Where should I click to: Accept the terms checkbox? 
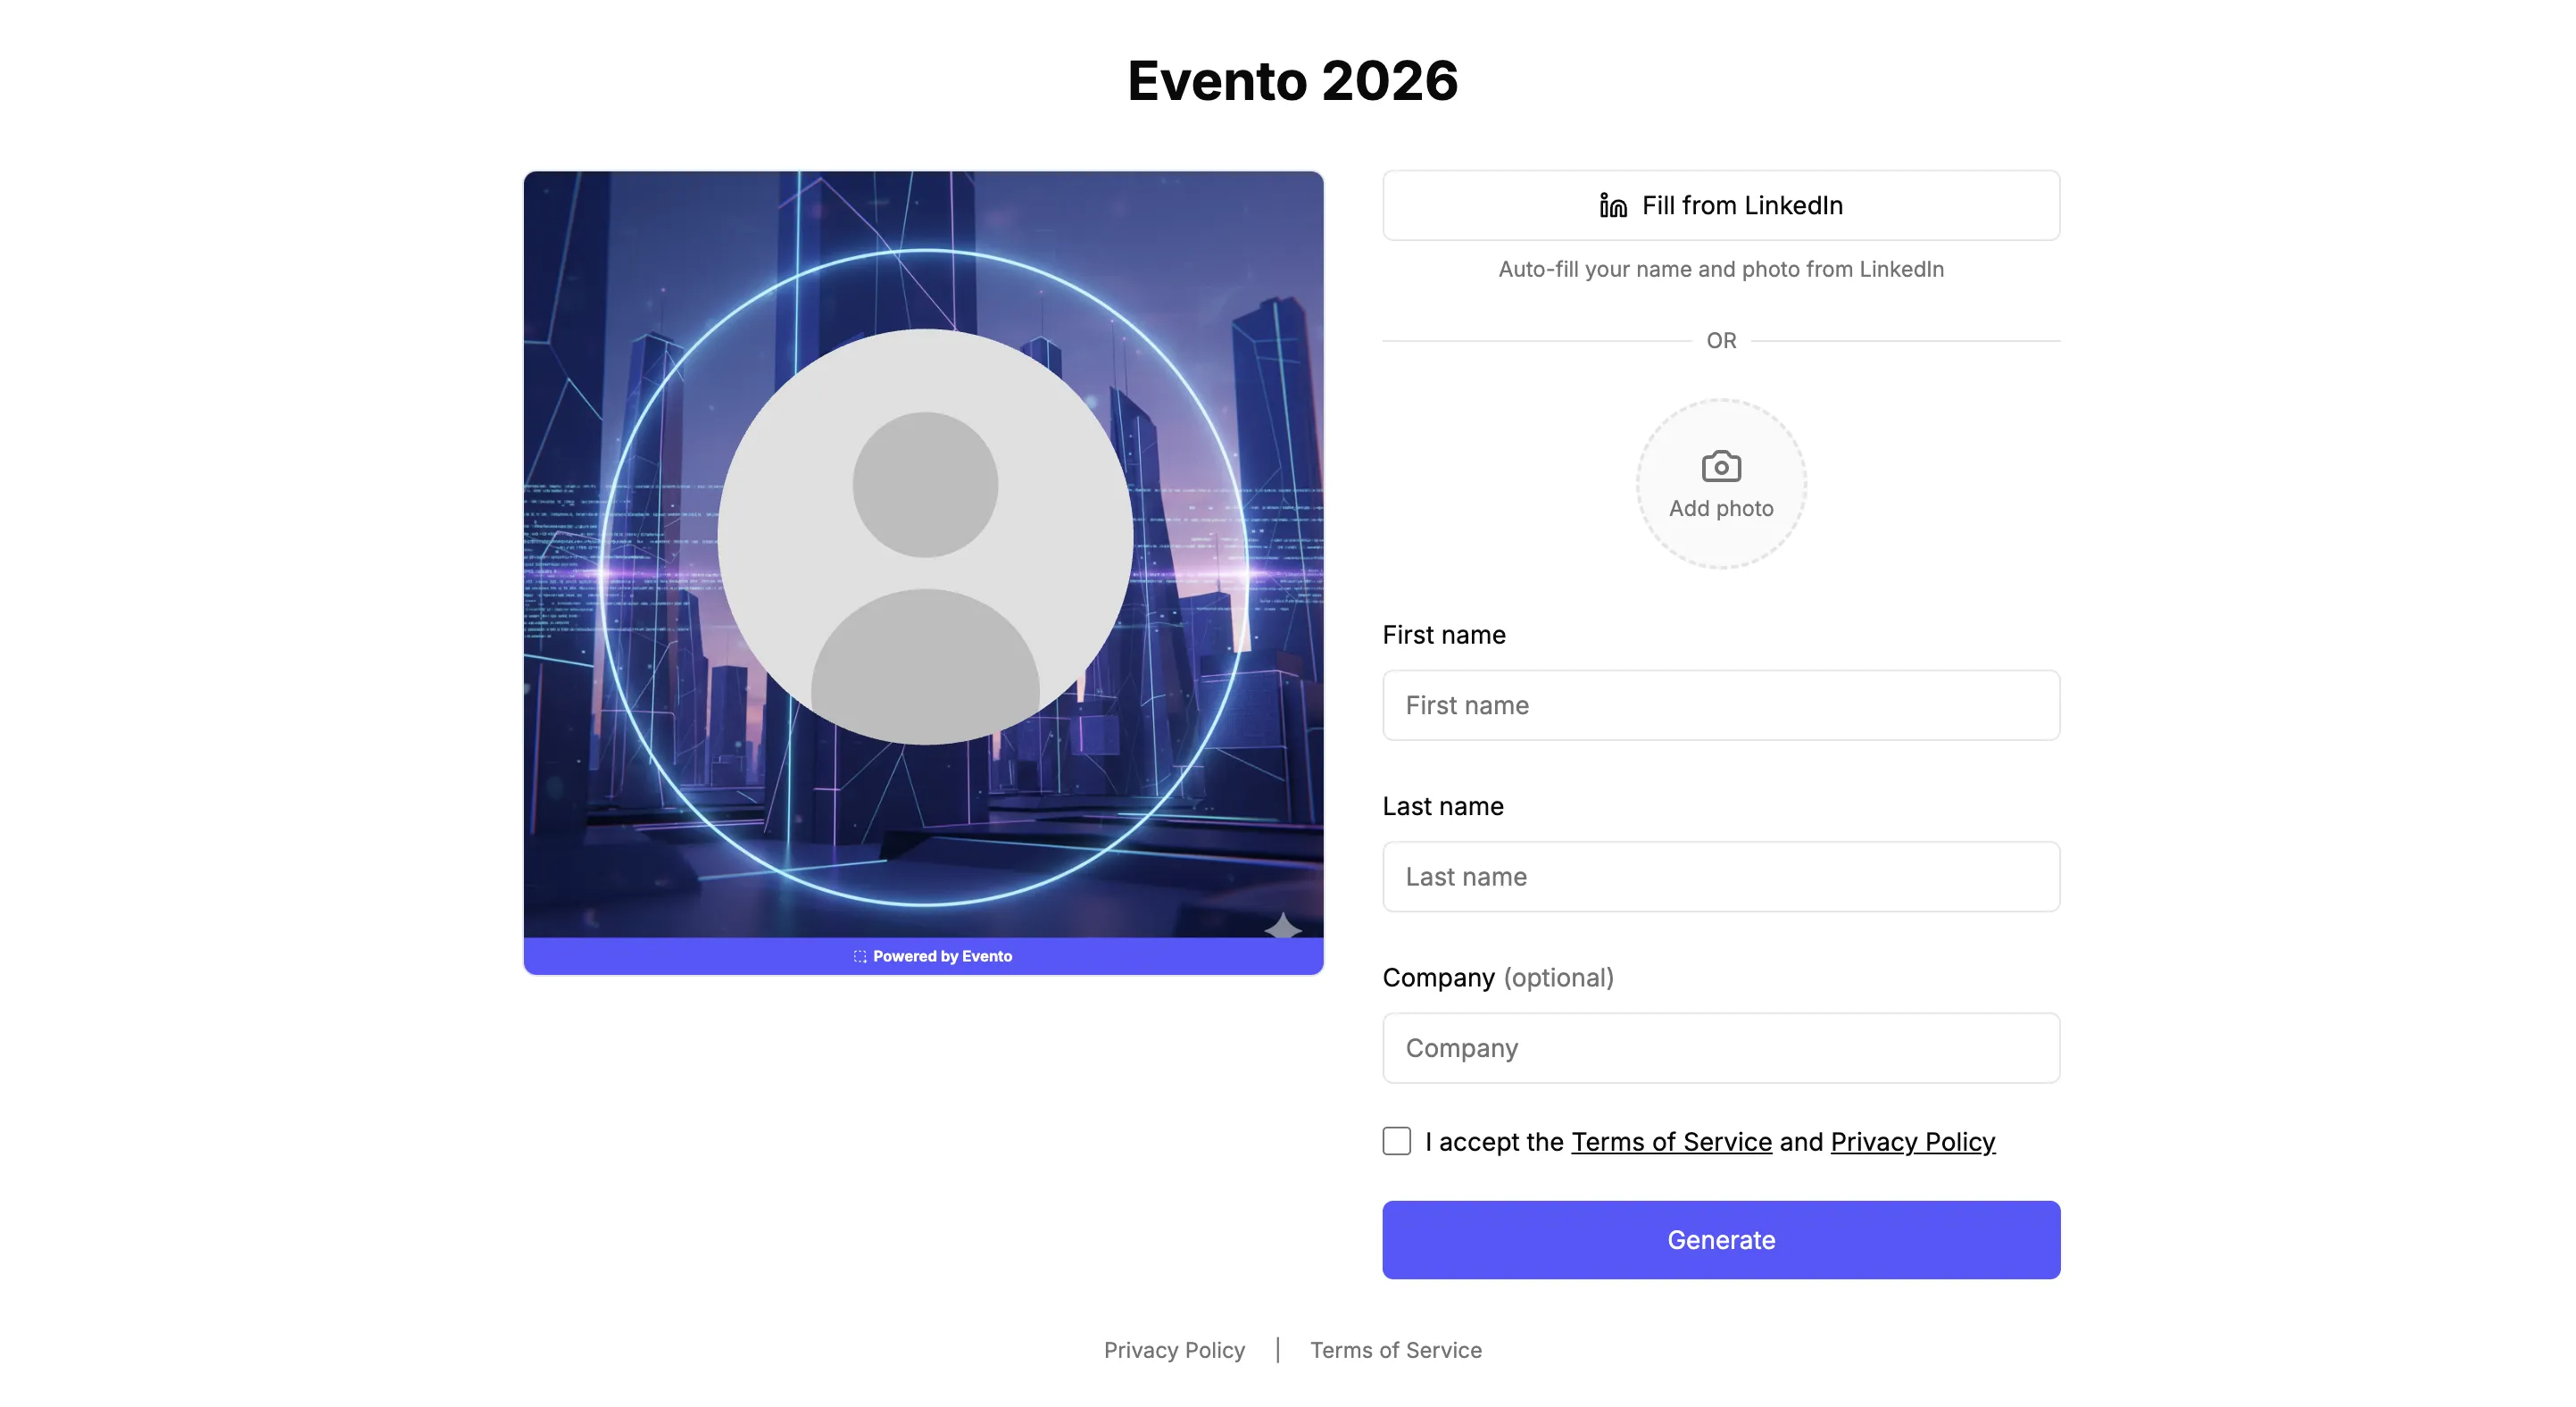(1396, 1141)
